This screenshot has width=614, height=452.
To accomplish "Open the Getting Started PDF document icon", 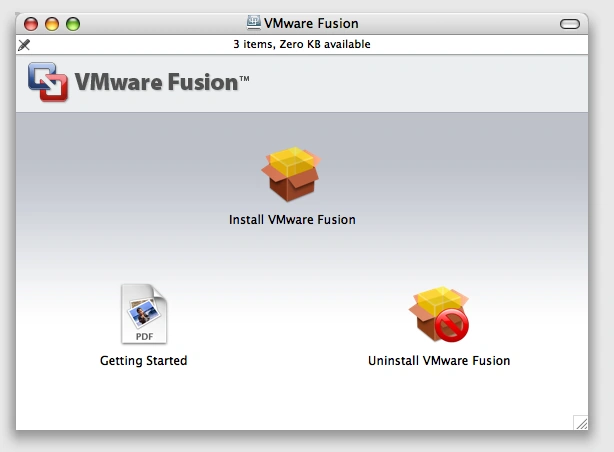I will click(143, 313).
